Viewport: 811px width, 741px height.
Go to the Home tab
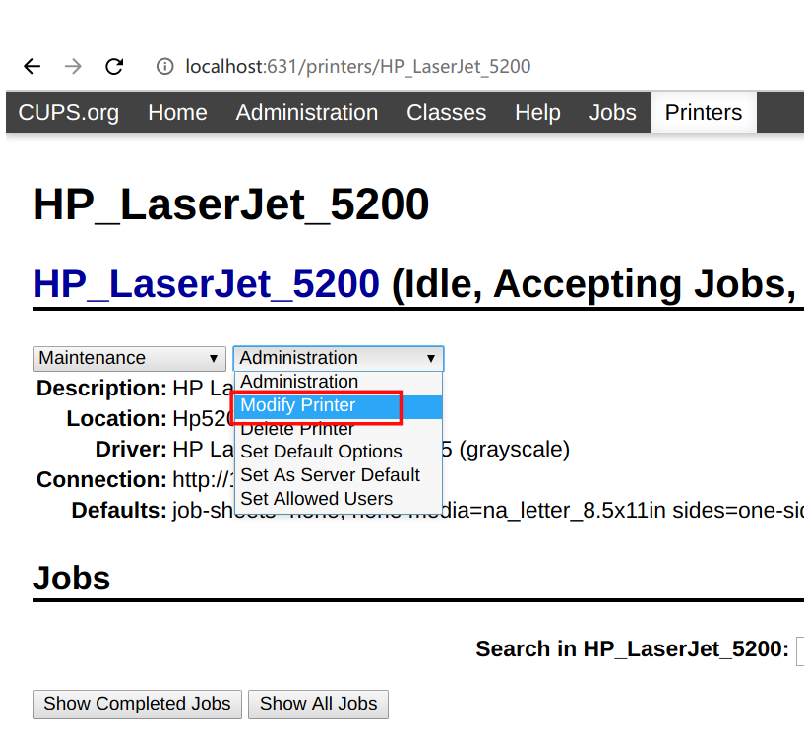pos(177,113)
